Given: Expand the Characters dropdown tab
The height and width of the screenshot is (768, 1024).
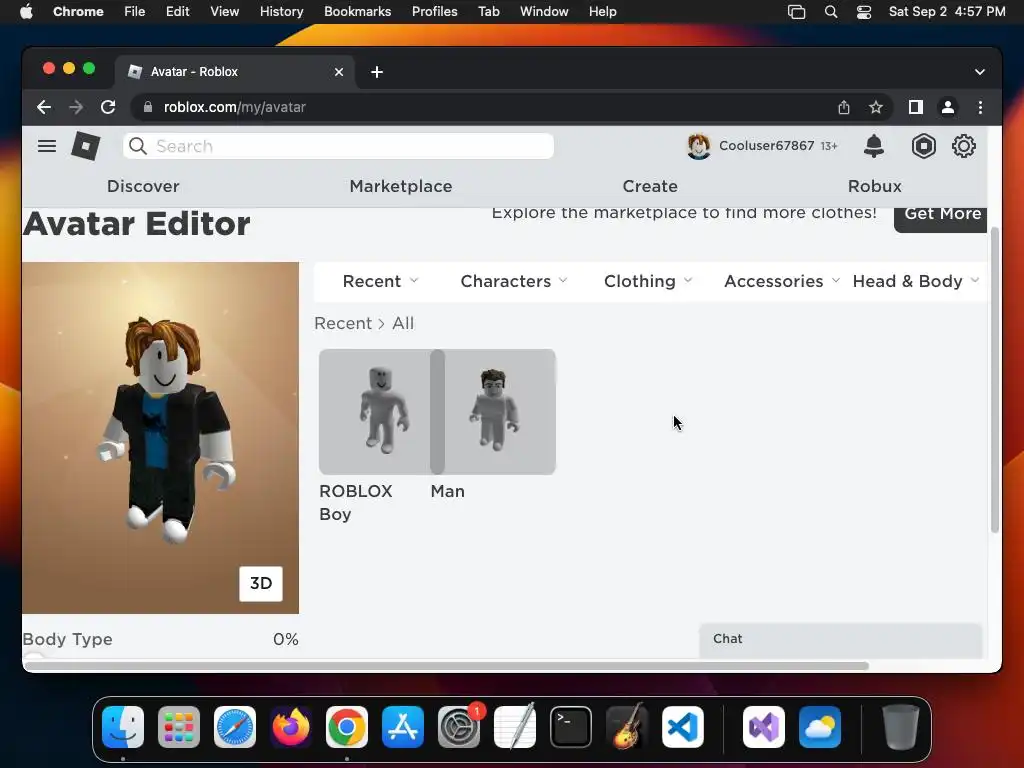Looking at the screenshot, I should 514,281.
